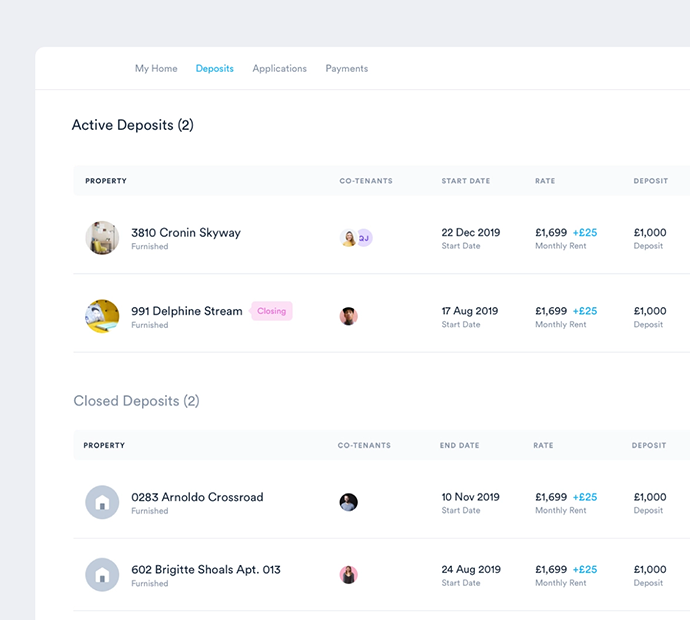Screen dimensions: 690x620
Task: Click the co-tenant avatar for 991 Delphine Stream
Action: point(348,316)
